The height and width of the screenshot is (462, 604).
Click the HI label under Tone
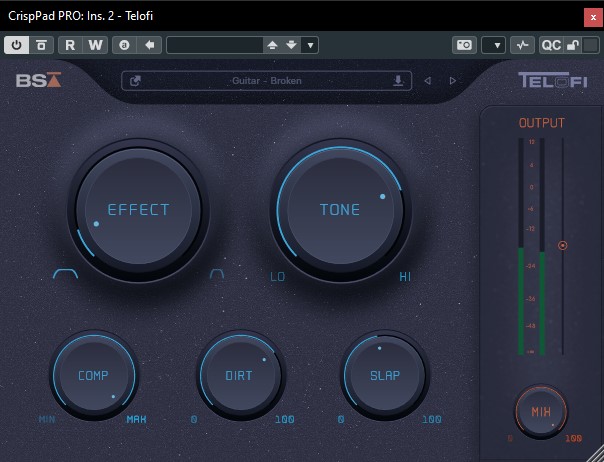pyautogui.click(x=405, y=277)
